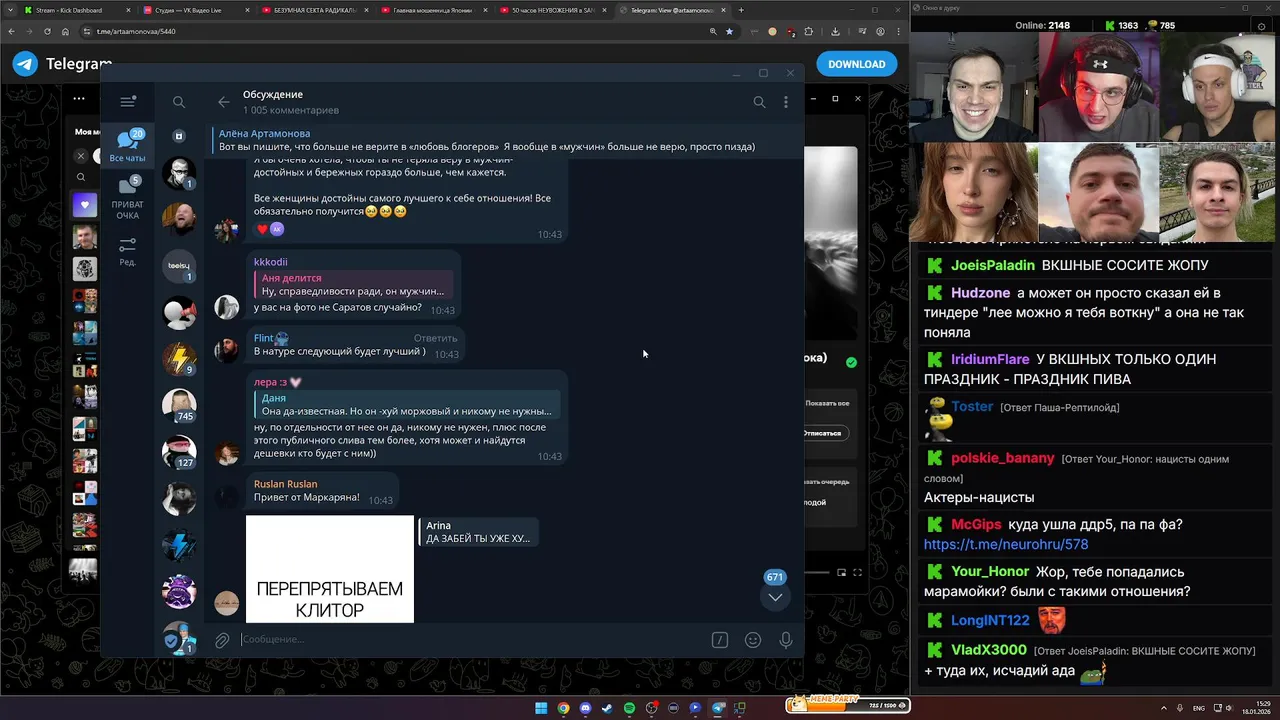Click the background panel three-dot menu
The width and height of the screenshot is (1280, 720).
tap(79, 99)
